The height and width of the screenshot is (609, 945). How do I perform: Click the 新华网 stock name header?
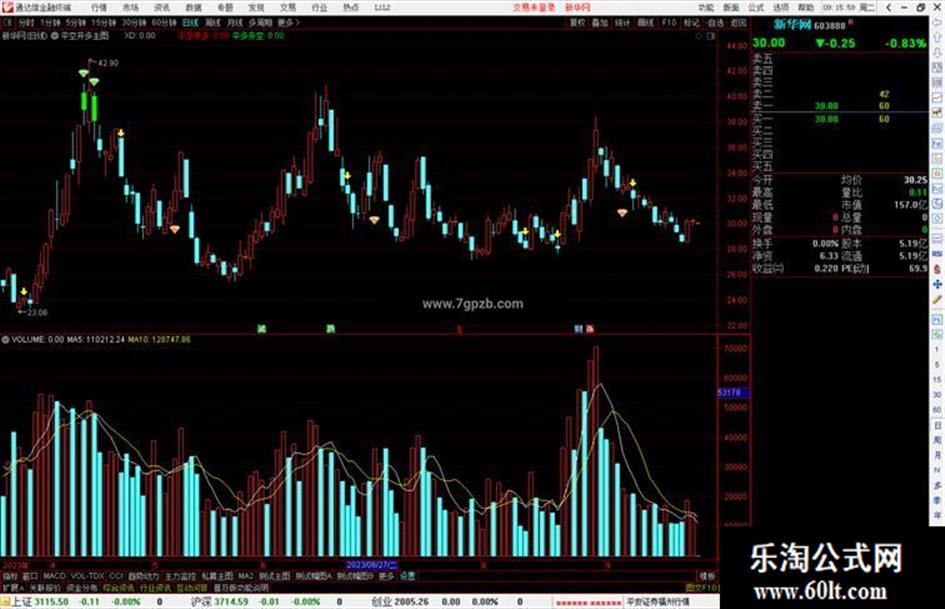pos(792,25)
